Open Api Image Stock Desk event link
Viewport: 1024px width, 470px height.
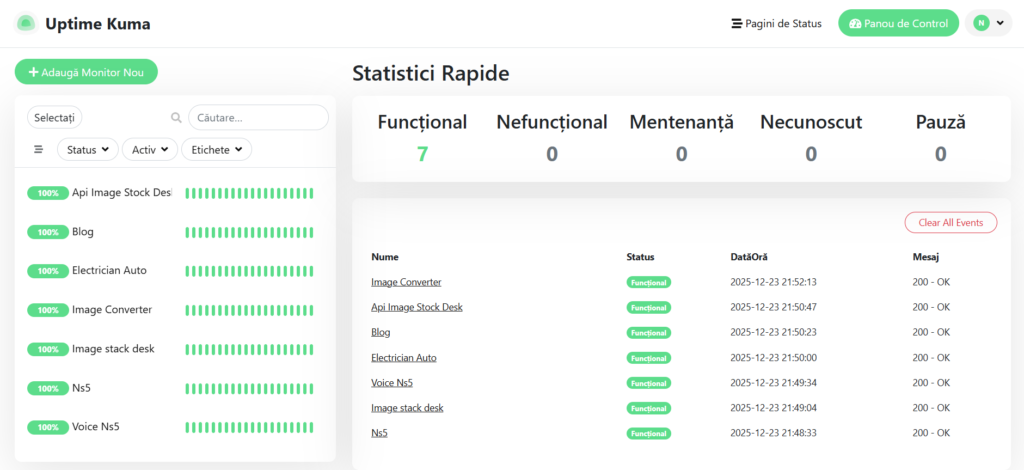417,307
